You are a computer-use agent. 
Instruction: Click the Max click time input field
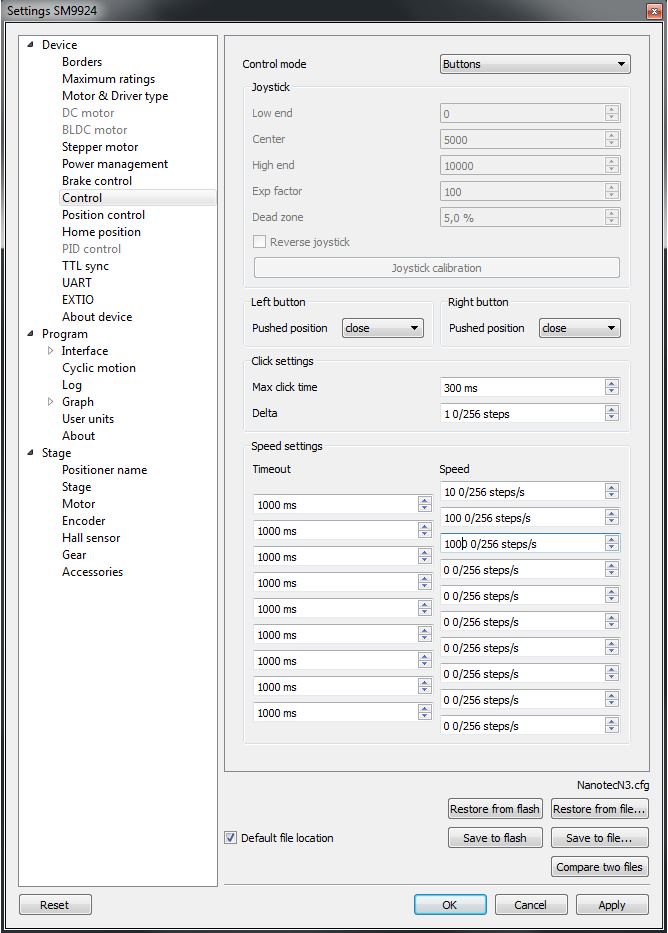click(x=520, y=387)
